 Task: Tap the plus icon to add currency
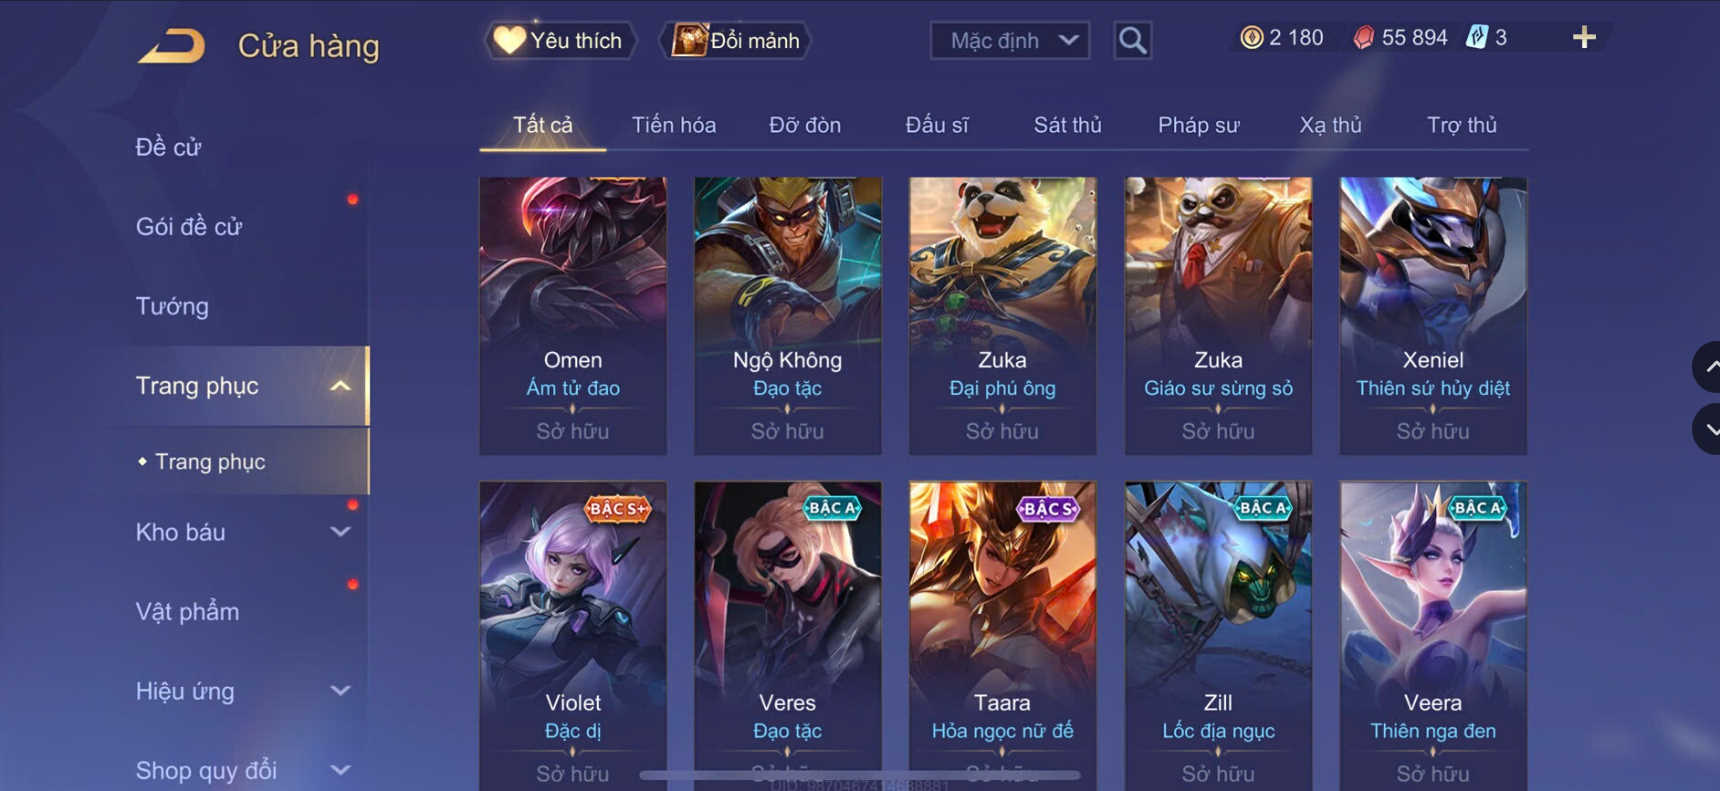pyautogui.click(x=1584, y=38)
